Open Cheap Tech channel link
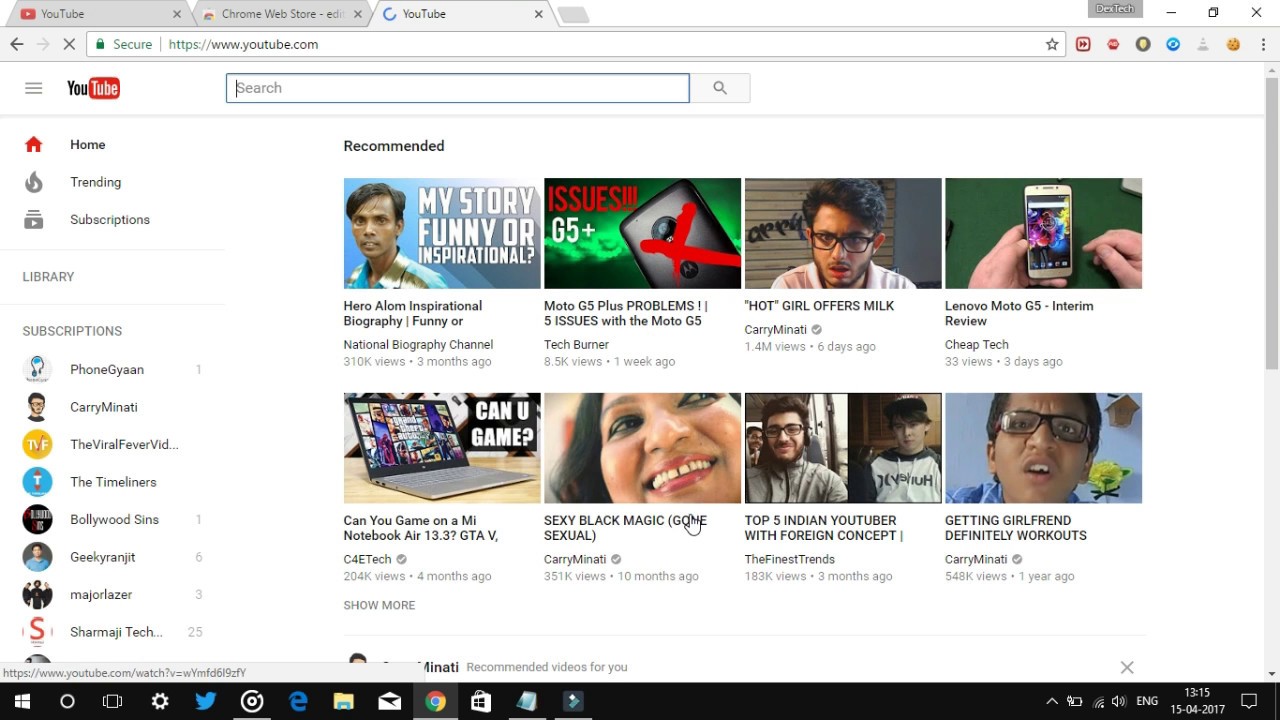The height and width of the screenshot is (720, 1280). tap(976, 344)
